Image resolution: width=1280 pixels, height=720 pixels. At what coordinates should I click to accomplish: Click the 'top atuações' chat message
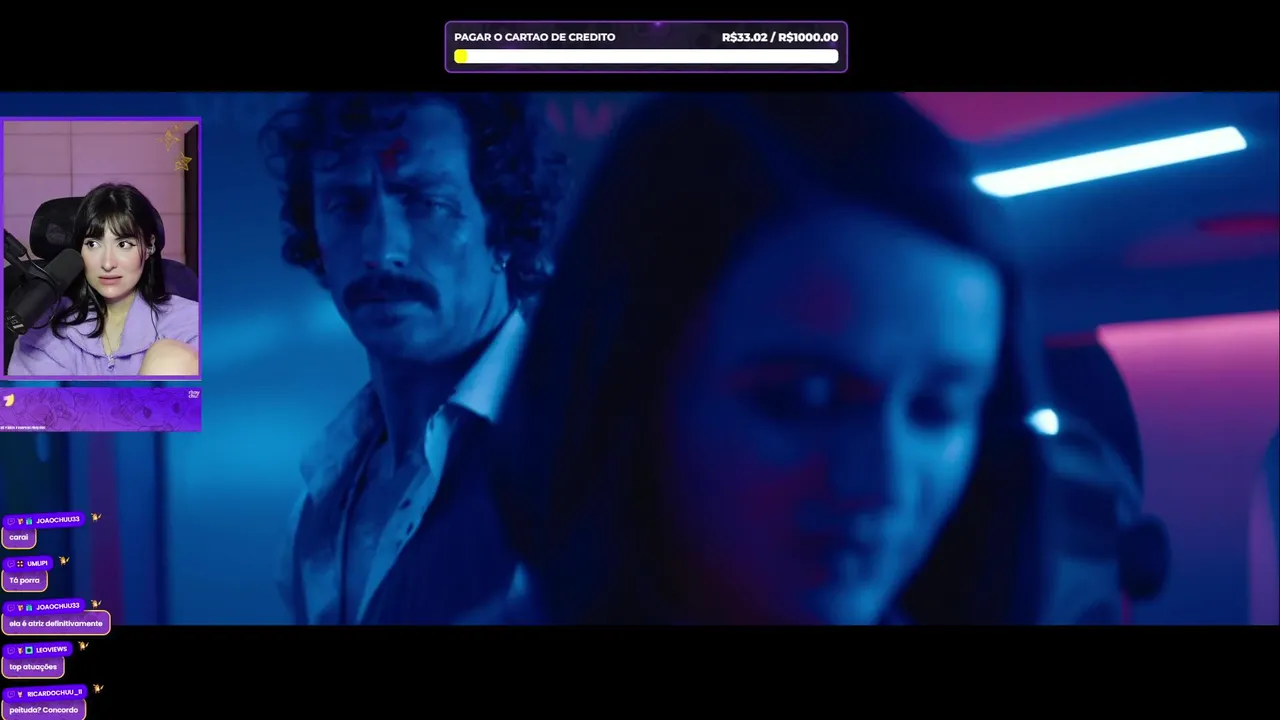tap(33, 667)
